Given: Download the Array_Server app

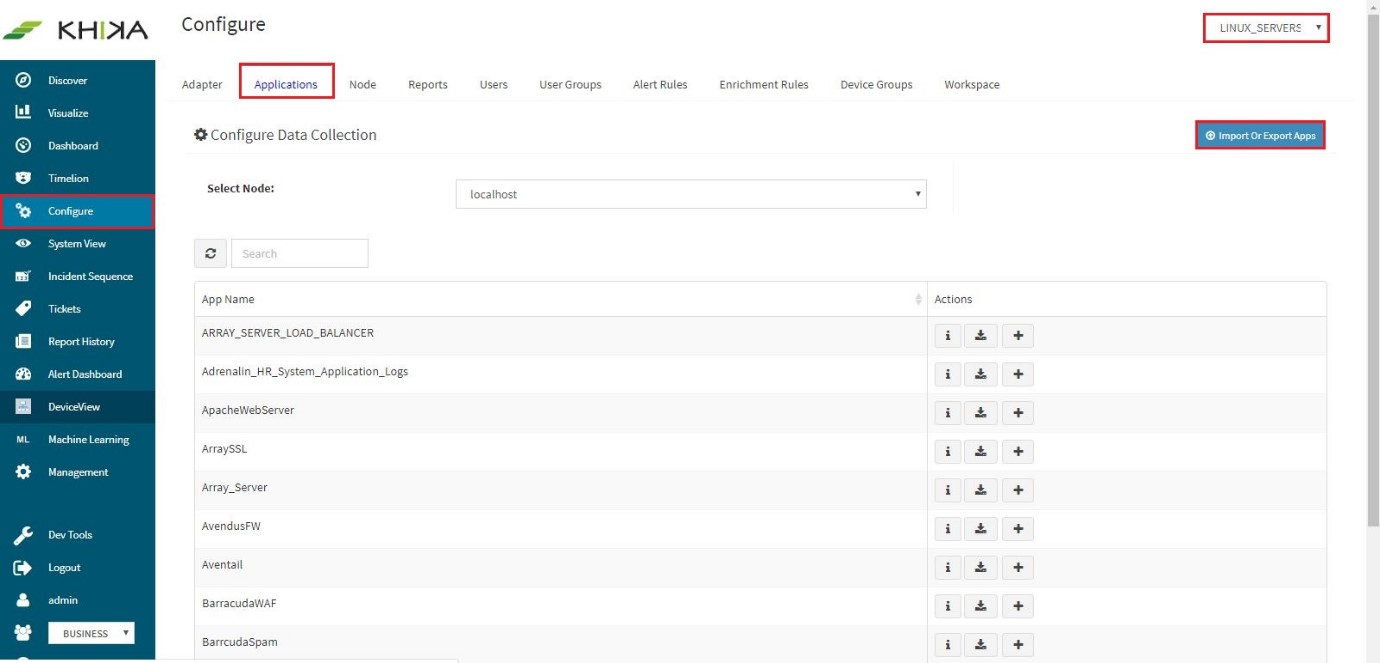Looking at the screenshot, I should click(981, 490).
